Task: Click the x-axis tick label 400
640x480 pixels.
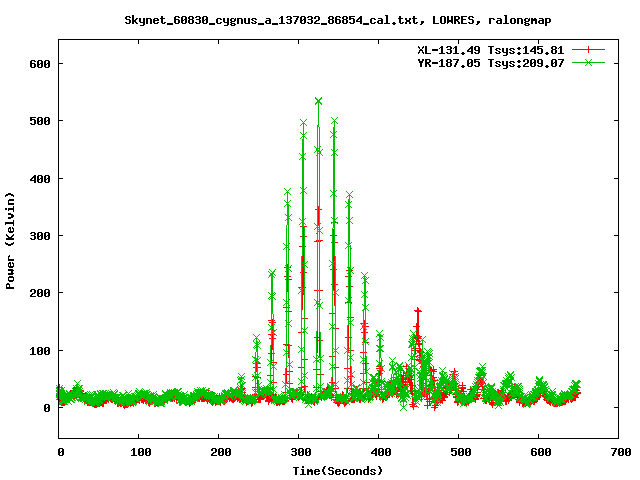Action: pyautogui.click(x=381, y=452)
